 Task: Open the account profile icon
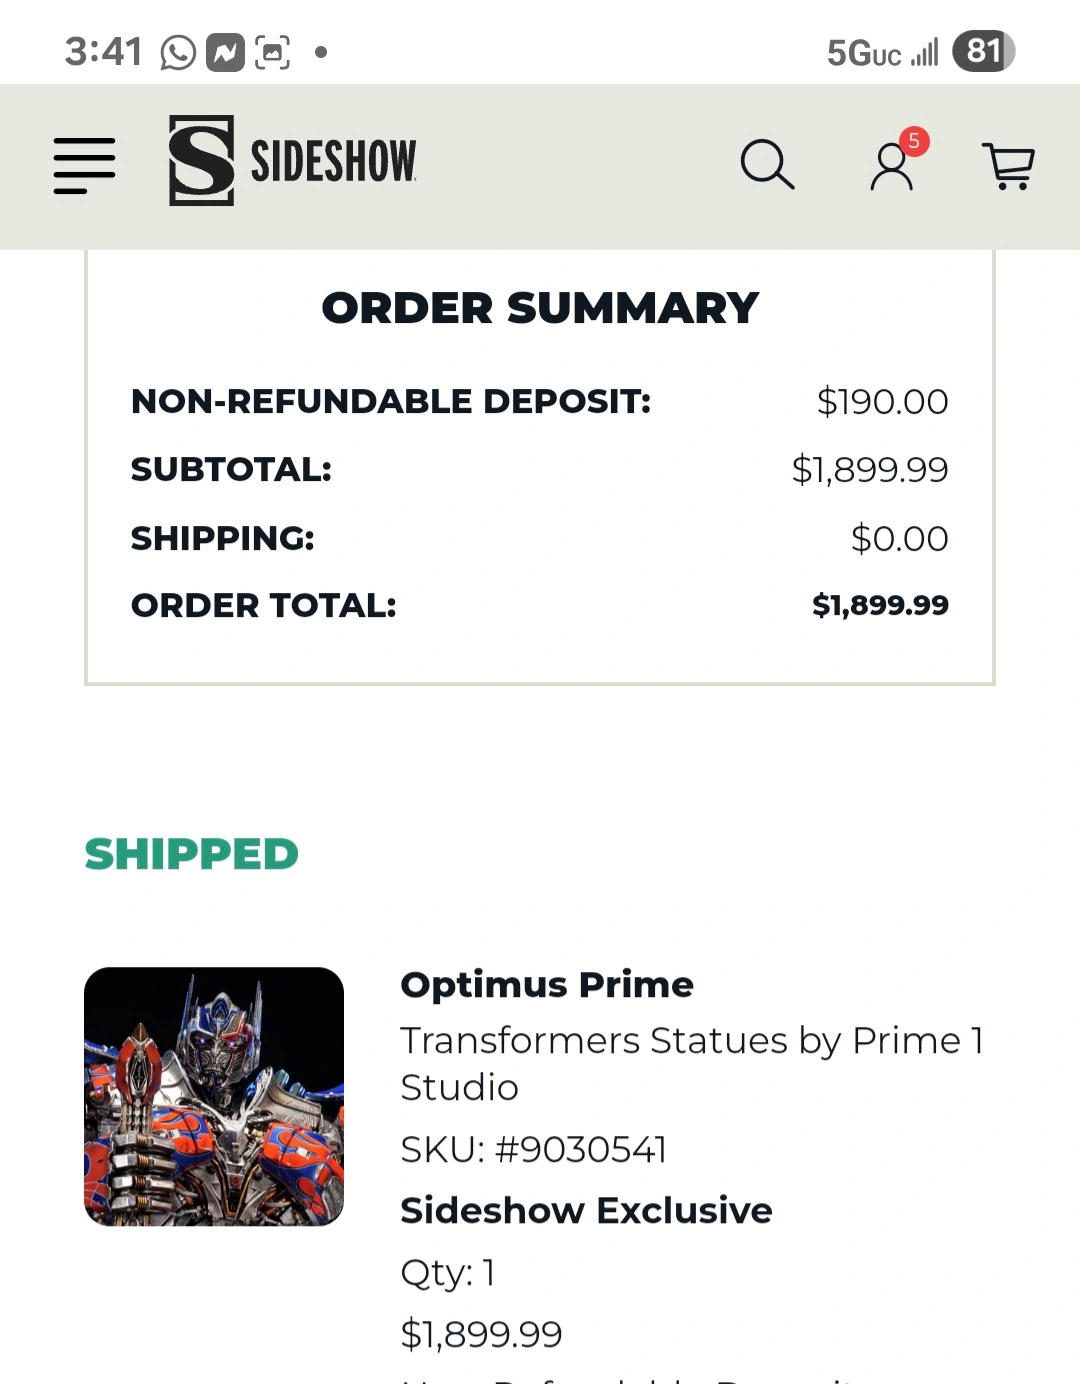pyautogui.click(x=891, y=166)
